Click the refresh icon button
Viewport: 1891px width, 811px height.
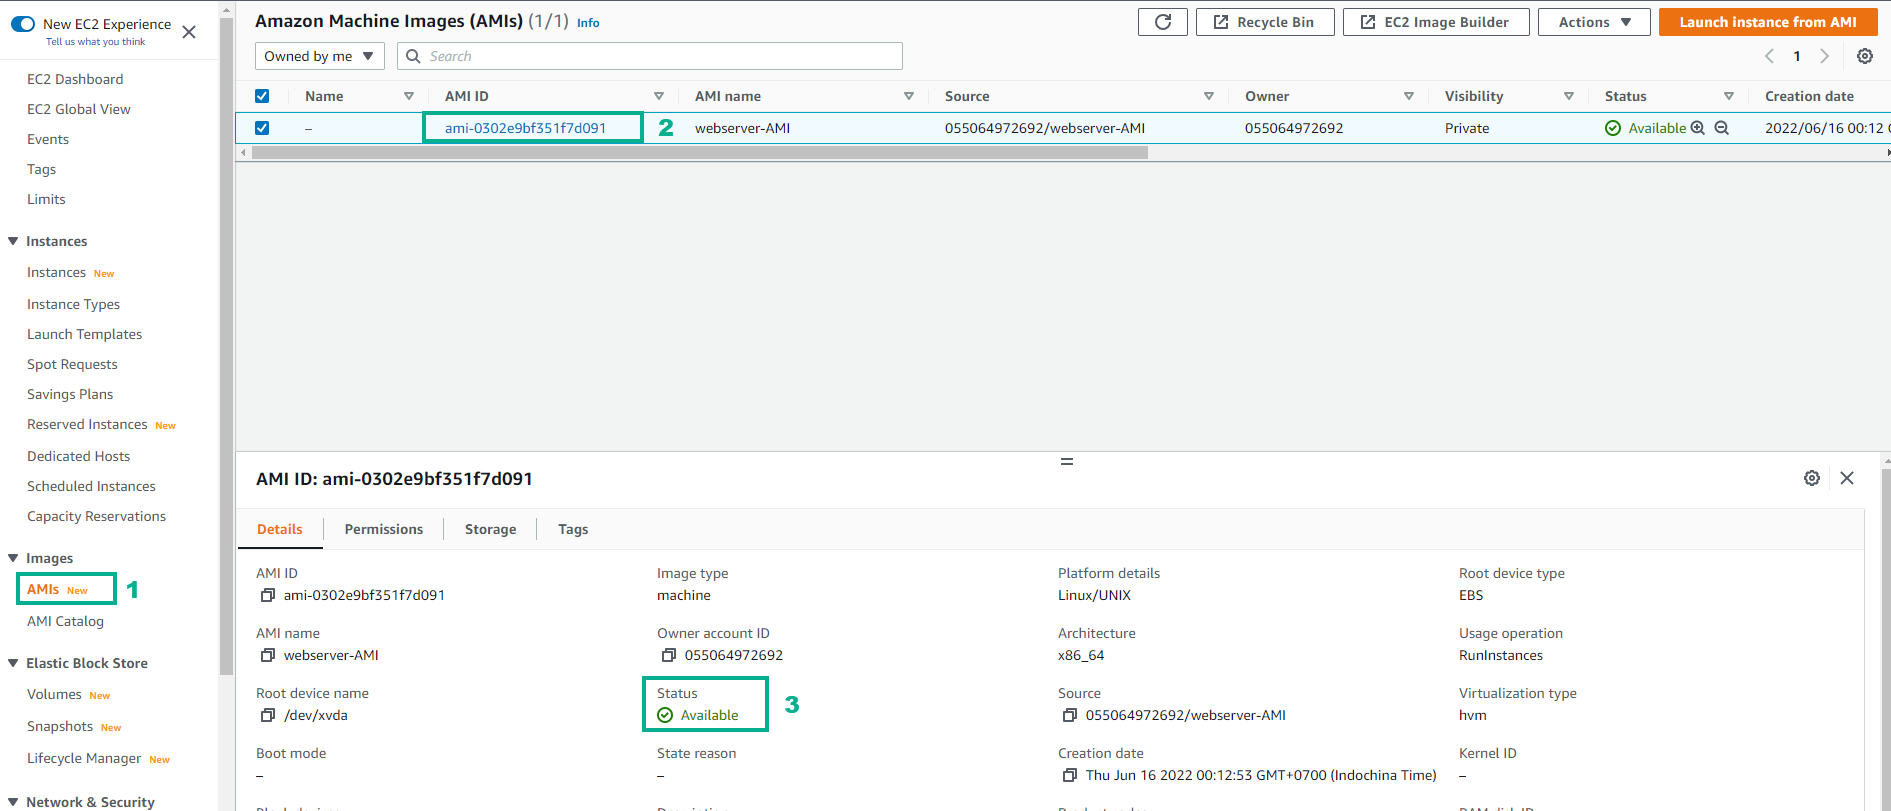coord(1163,22)
